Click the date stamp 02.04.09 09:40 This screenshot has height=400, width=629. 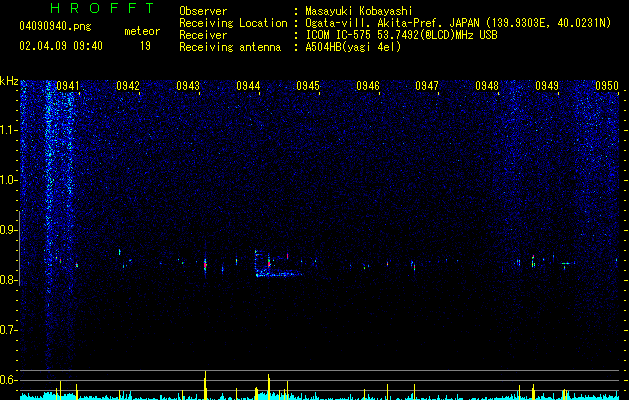coord(61,46)
